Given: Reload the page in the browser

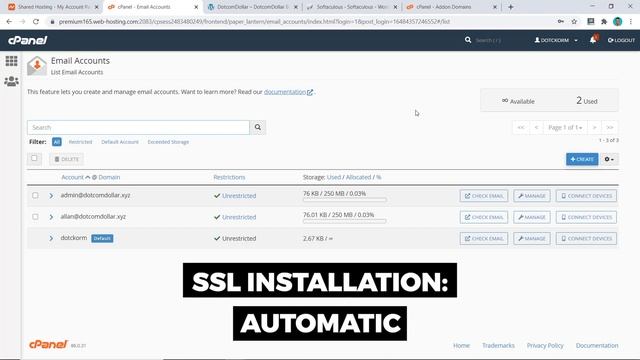Looking at the screenshot, I should pyautogui.click(x=36, y=22).
